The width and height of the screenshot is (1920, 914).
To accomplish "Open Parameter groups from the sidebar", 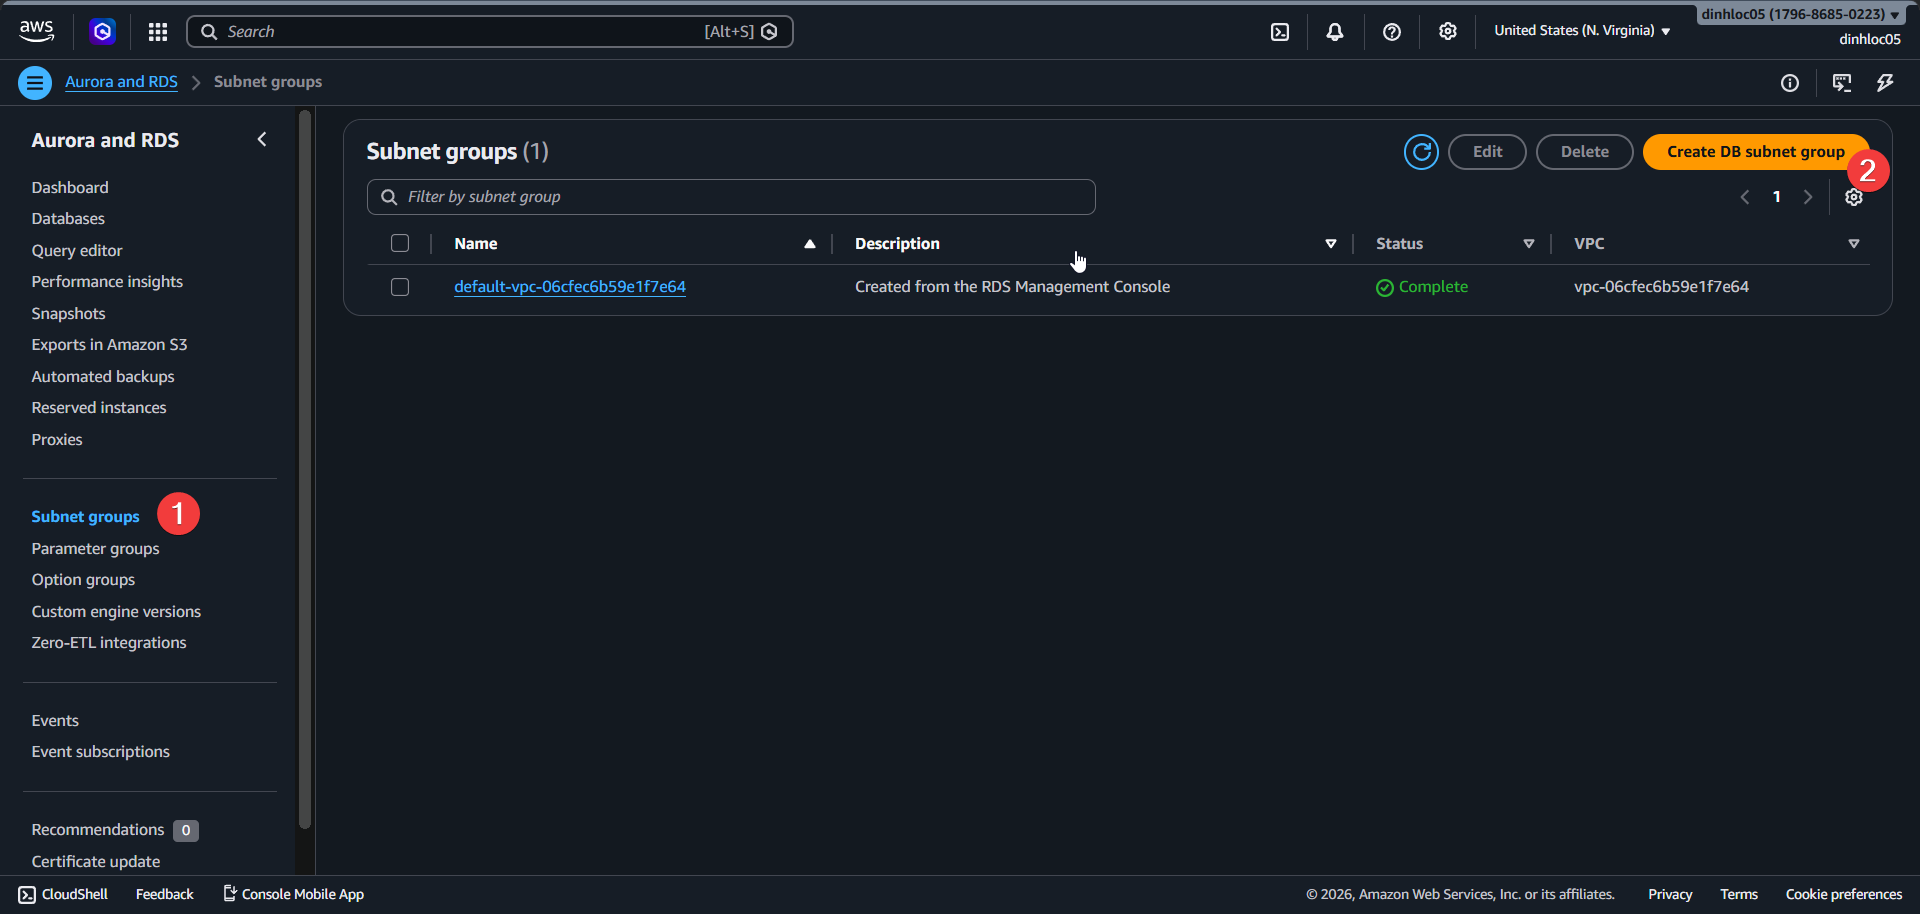I will pyautogui.click(x=95, y=548).
